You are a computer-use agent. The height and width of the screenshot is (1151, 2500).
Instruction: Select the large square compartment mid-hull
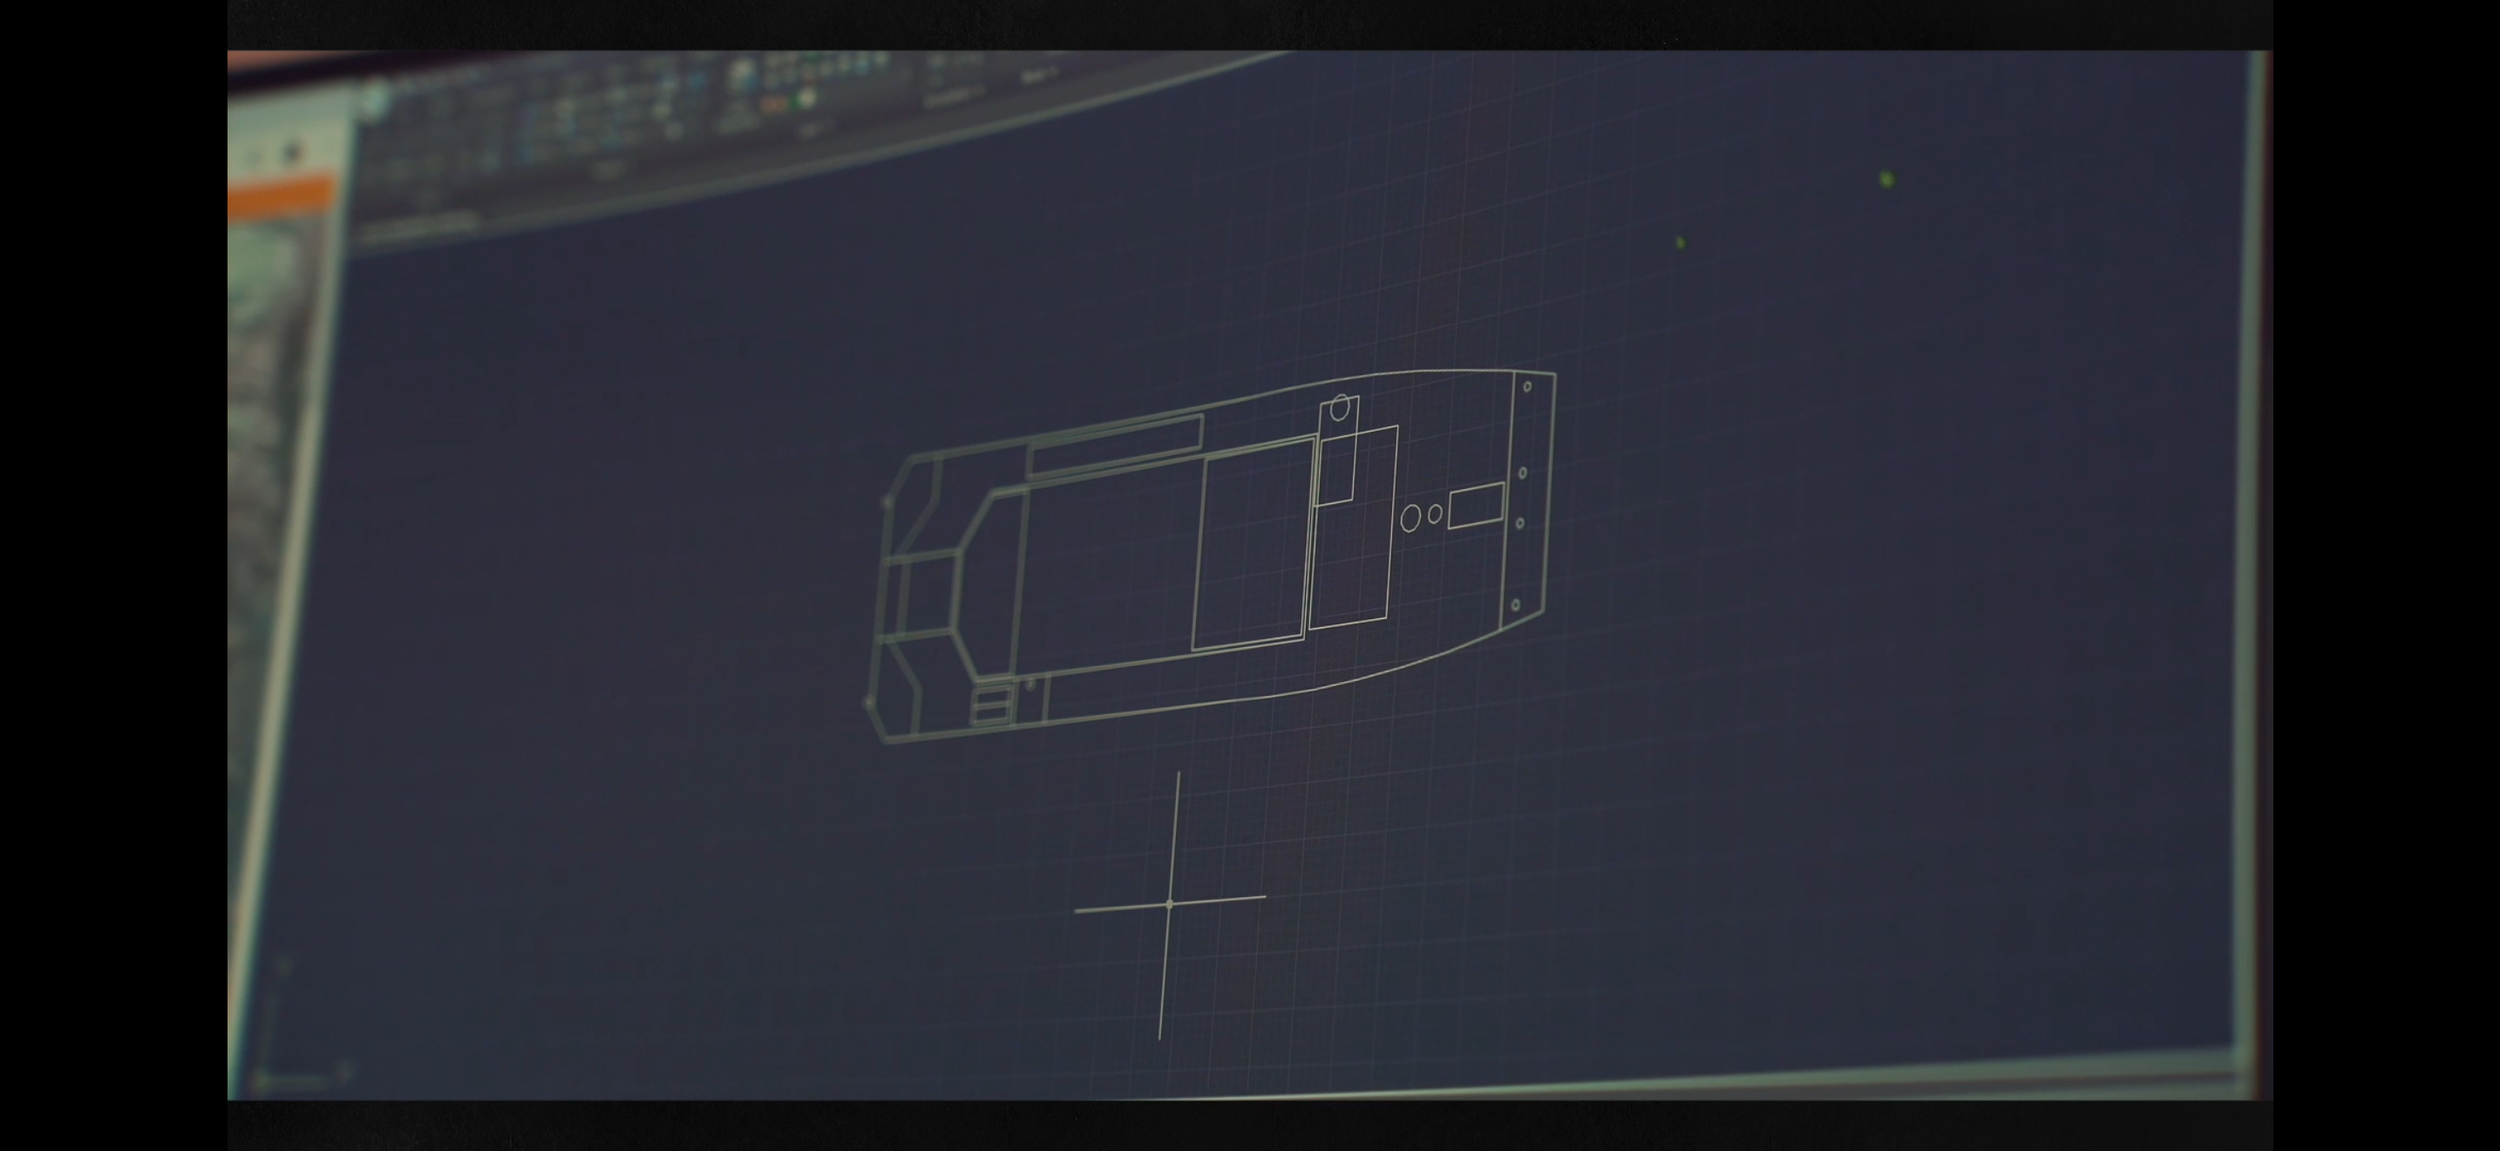click(x=1253, y=547)
